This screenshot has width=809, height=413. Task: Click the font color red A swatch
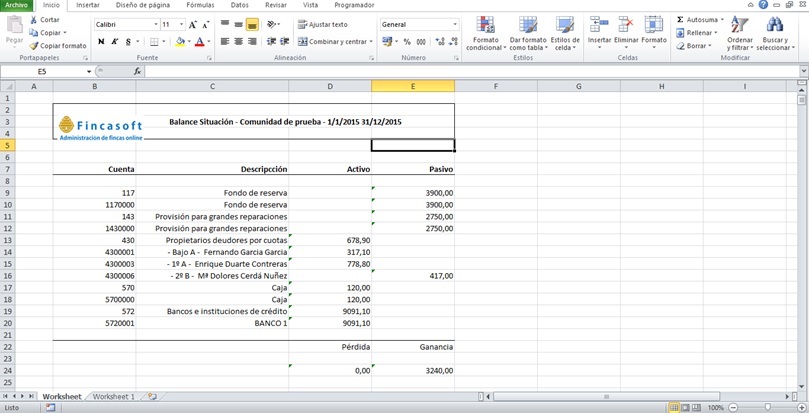pos(199,42)
